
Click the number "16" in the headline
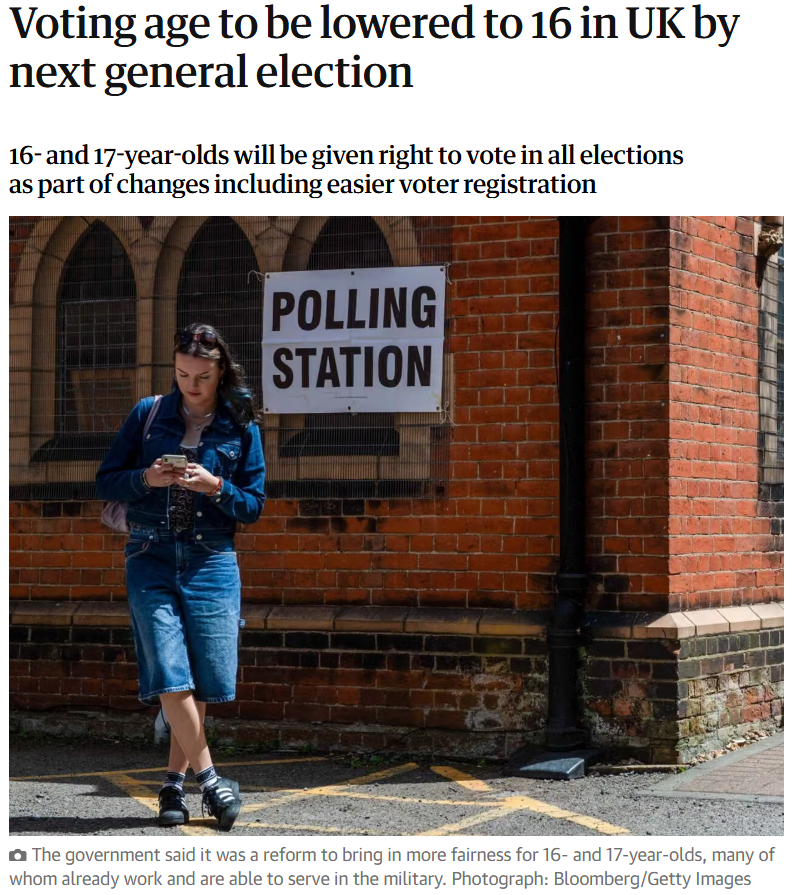(551, 23)
